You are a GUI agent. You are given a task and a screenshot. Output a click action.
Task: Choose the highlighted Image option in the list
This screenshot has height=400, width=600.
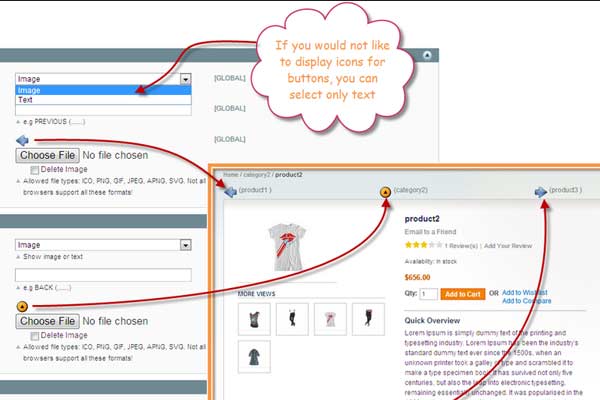coord(103,90)
